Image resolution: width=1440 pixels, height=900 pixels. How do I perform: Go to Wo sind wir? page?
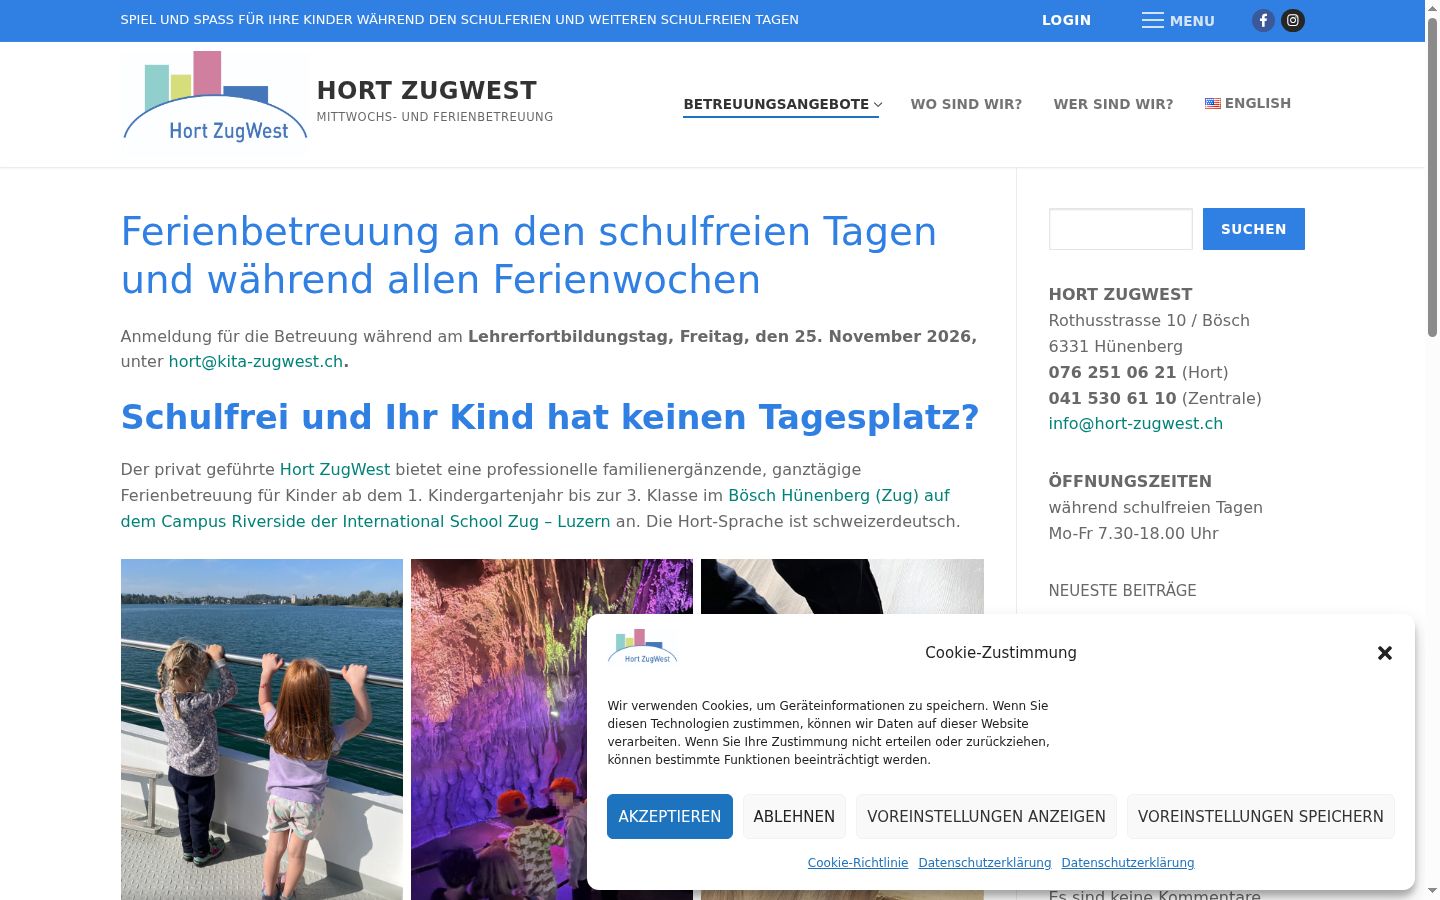966,104
